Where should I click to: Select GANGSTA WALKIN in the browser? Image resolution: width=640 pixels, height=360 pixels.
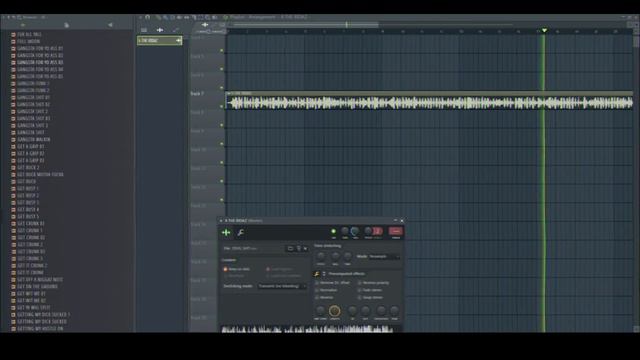(x=33, y=140)
